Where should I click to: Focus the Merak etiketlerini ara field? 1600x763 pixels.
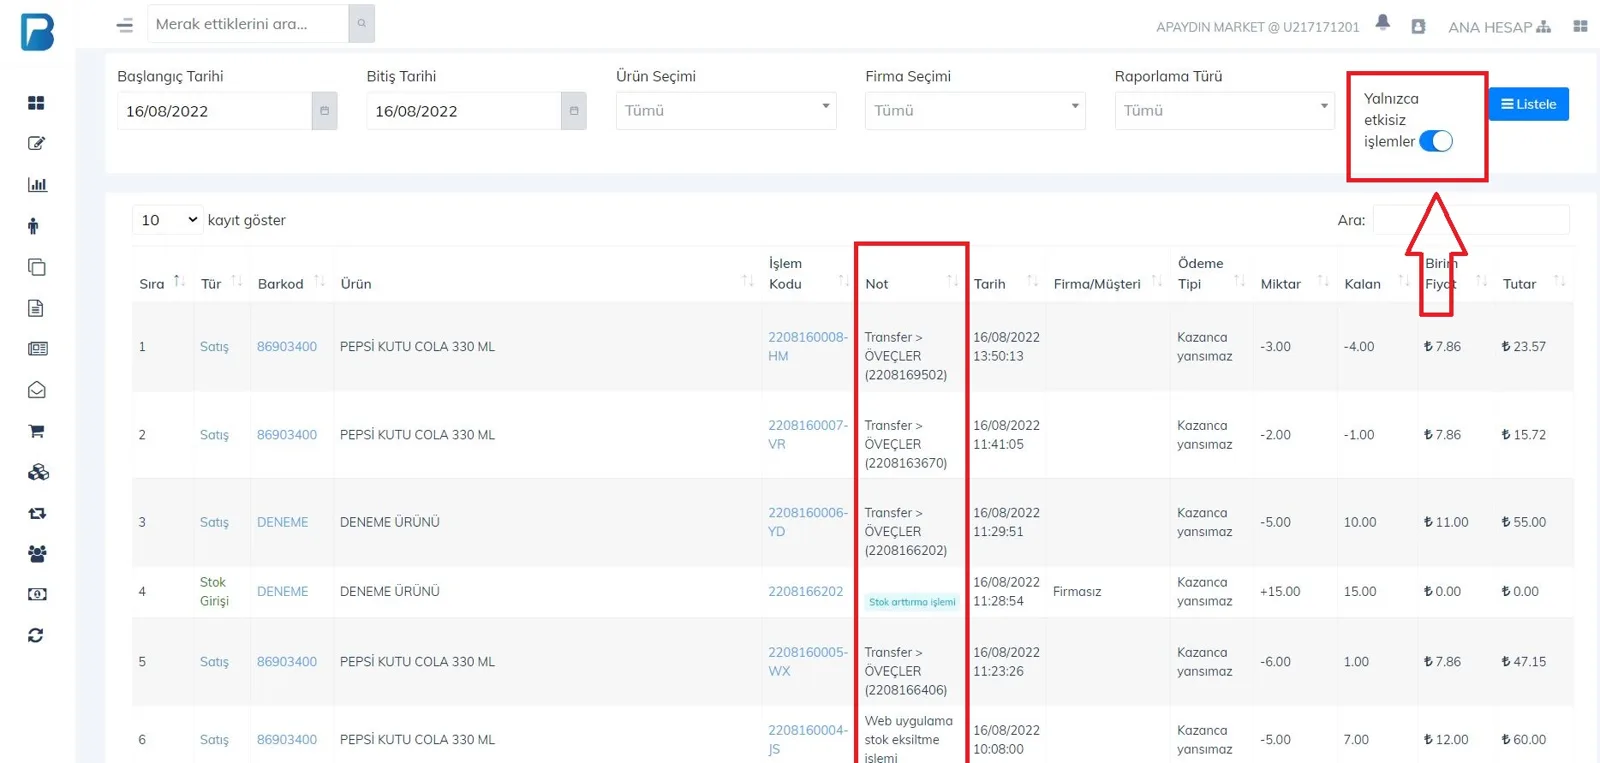click(x=248, y=23)
